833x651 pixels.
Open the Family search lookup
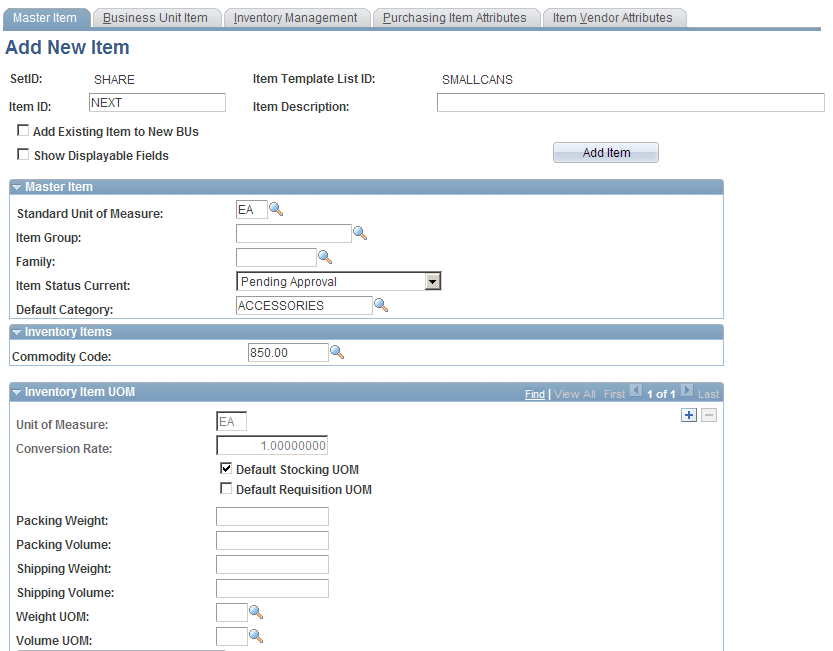(x=325, y=256)
